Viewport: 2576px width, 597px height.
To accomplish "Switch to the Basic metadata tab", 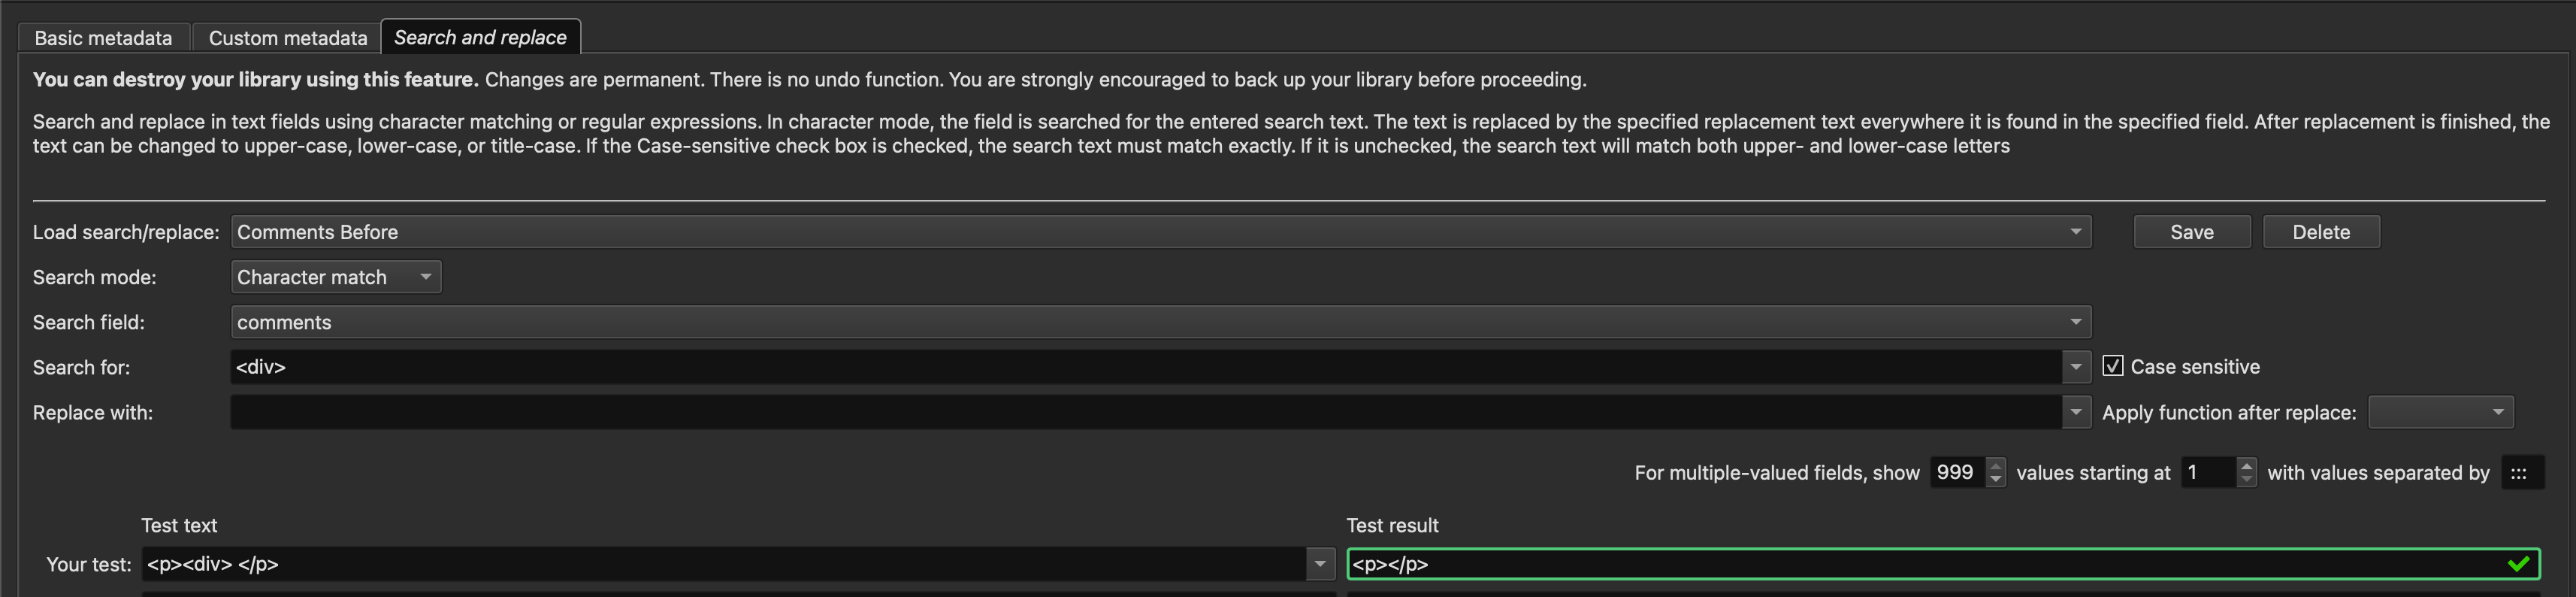I will (103, 38).
